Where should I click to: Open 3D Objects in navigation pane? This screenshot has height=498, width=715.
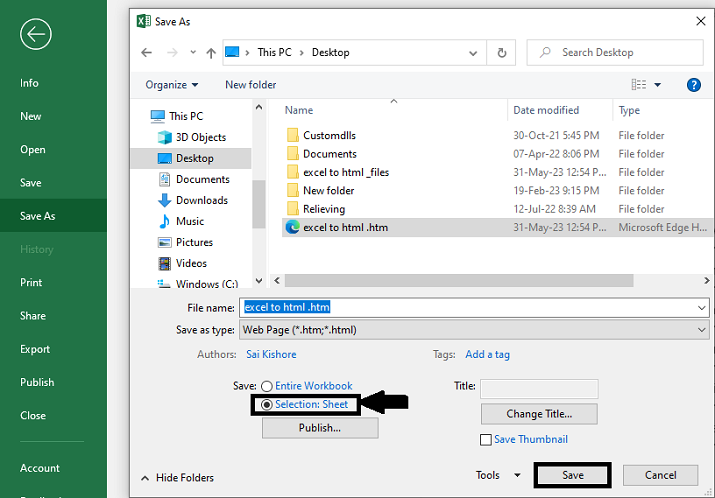[x=192, y=137]
